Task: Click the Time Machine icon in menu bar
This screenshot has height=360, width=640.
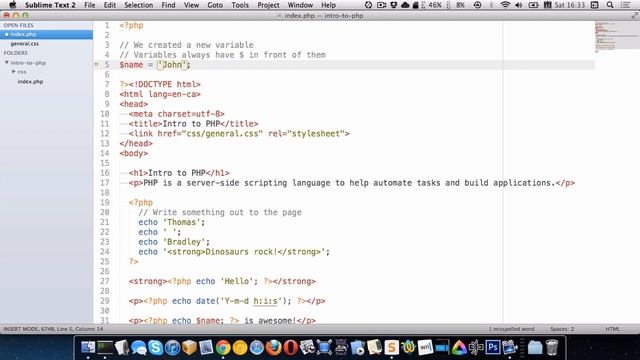Action: pyautogui.click(x=477, y=5)
